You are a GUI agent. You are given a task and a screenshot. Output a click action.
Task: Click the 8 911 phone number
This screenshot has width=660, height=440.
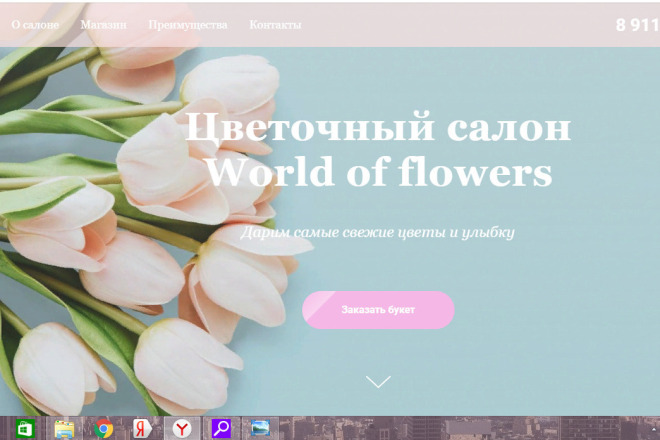point(638,25)
